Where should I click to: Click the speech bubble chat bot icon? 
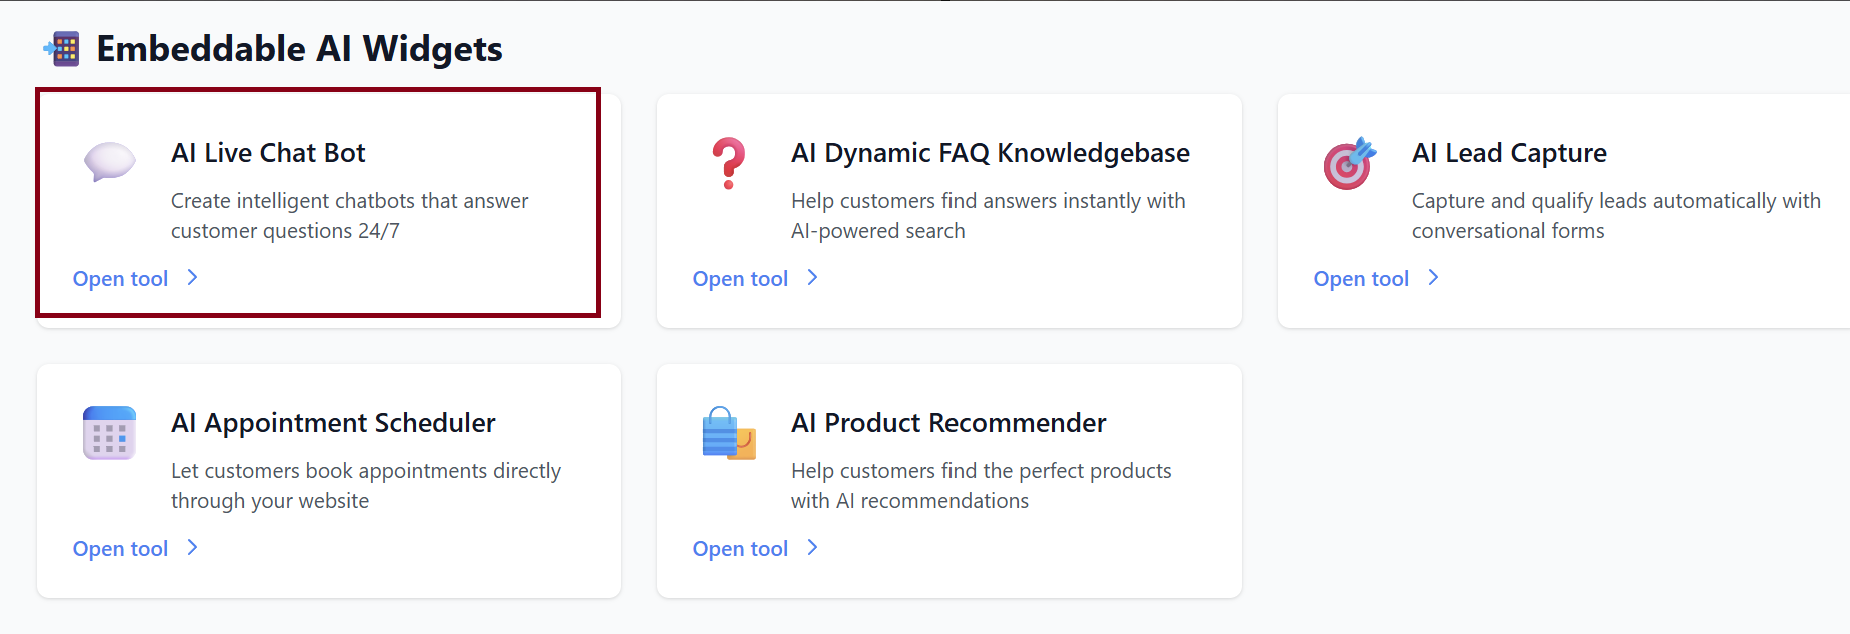(x=109, y=161)
